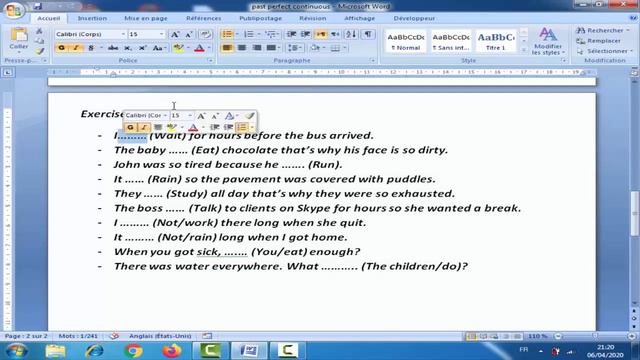The width and height of the screenshot is (640, 360).
Task: Click the Office button logo
Action: click(x=14, y=10)
